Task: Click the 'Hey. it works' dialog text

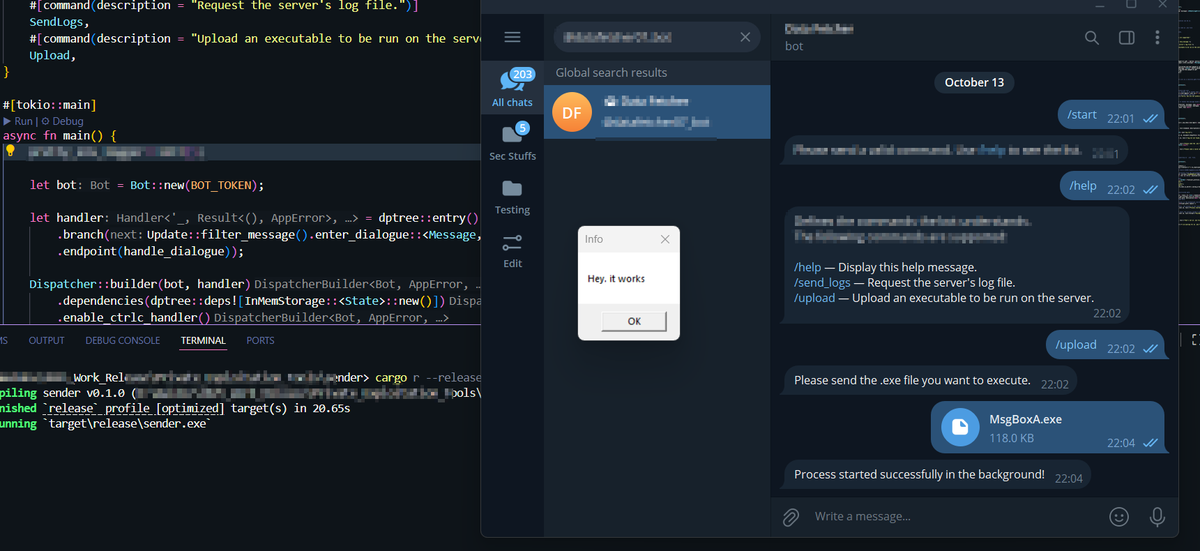Action: [x=616, y=279]
